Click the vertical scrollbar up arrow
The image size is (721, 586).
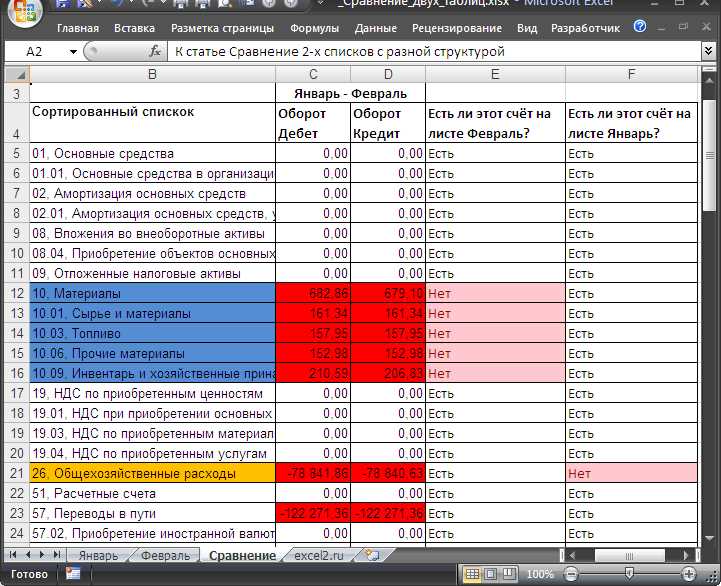(x=710, y=79)
